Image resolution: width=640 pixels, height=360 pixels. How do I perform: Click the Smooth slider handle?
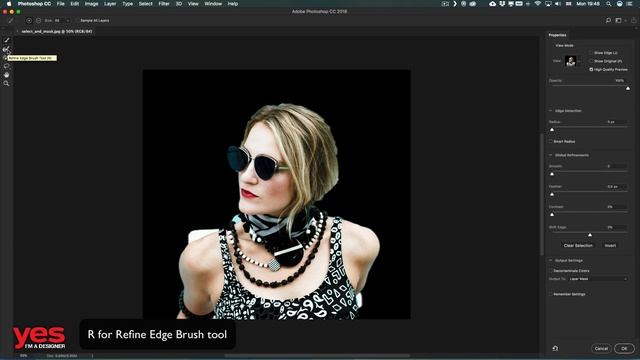[552, 174]
